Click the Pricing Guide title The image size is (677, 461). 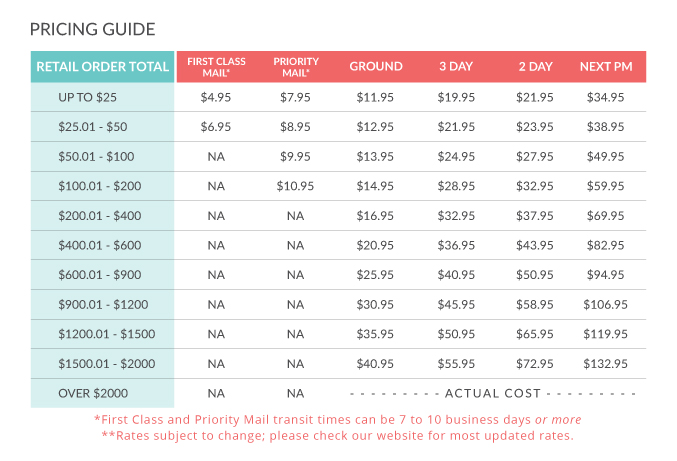93,28
